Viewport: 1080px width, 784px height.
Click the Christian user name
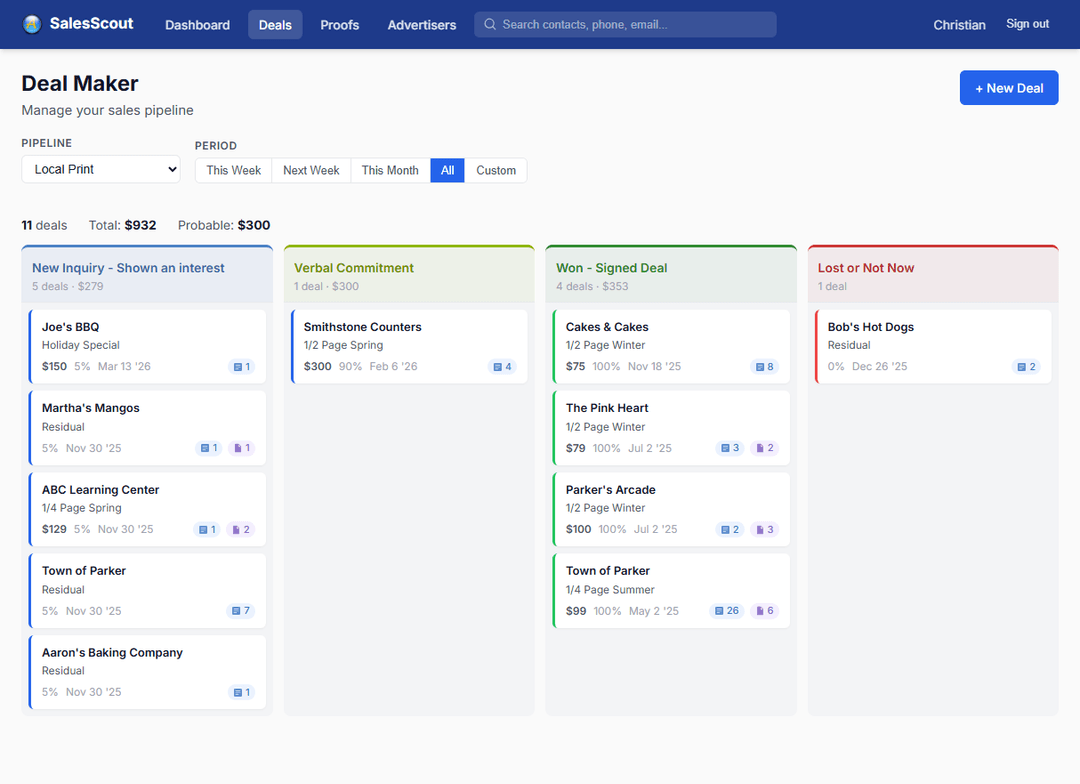pyautogui.click(x=959, y=25)
